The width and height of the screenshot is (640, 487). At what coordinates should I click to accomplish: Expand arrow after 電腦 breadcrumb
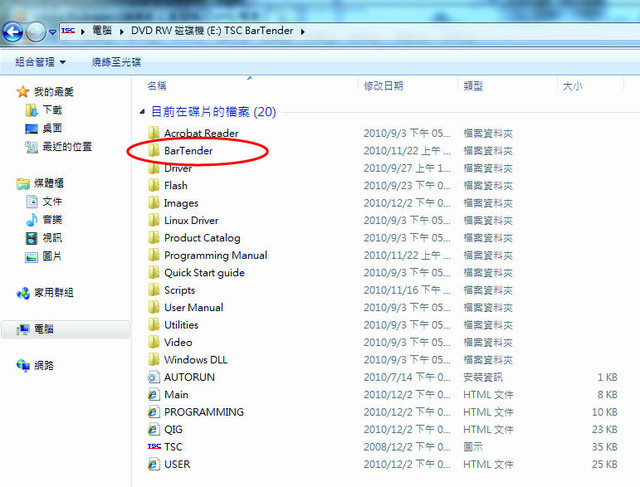click(x=121, y=31)
